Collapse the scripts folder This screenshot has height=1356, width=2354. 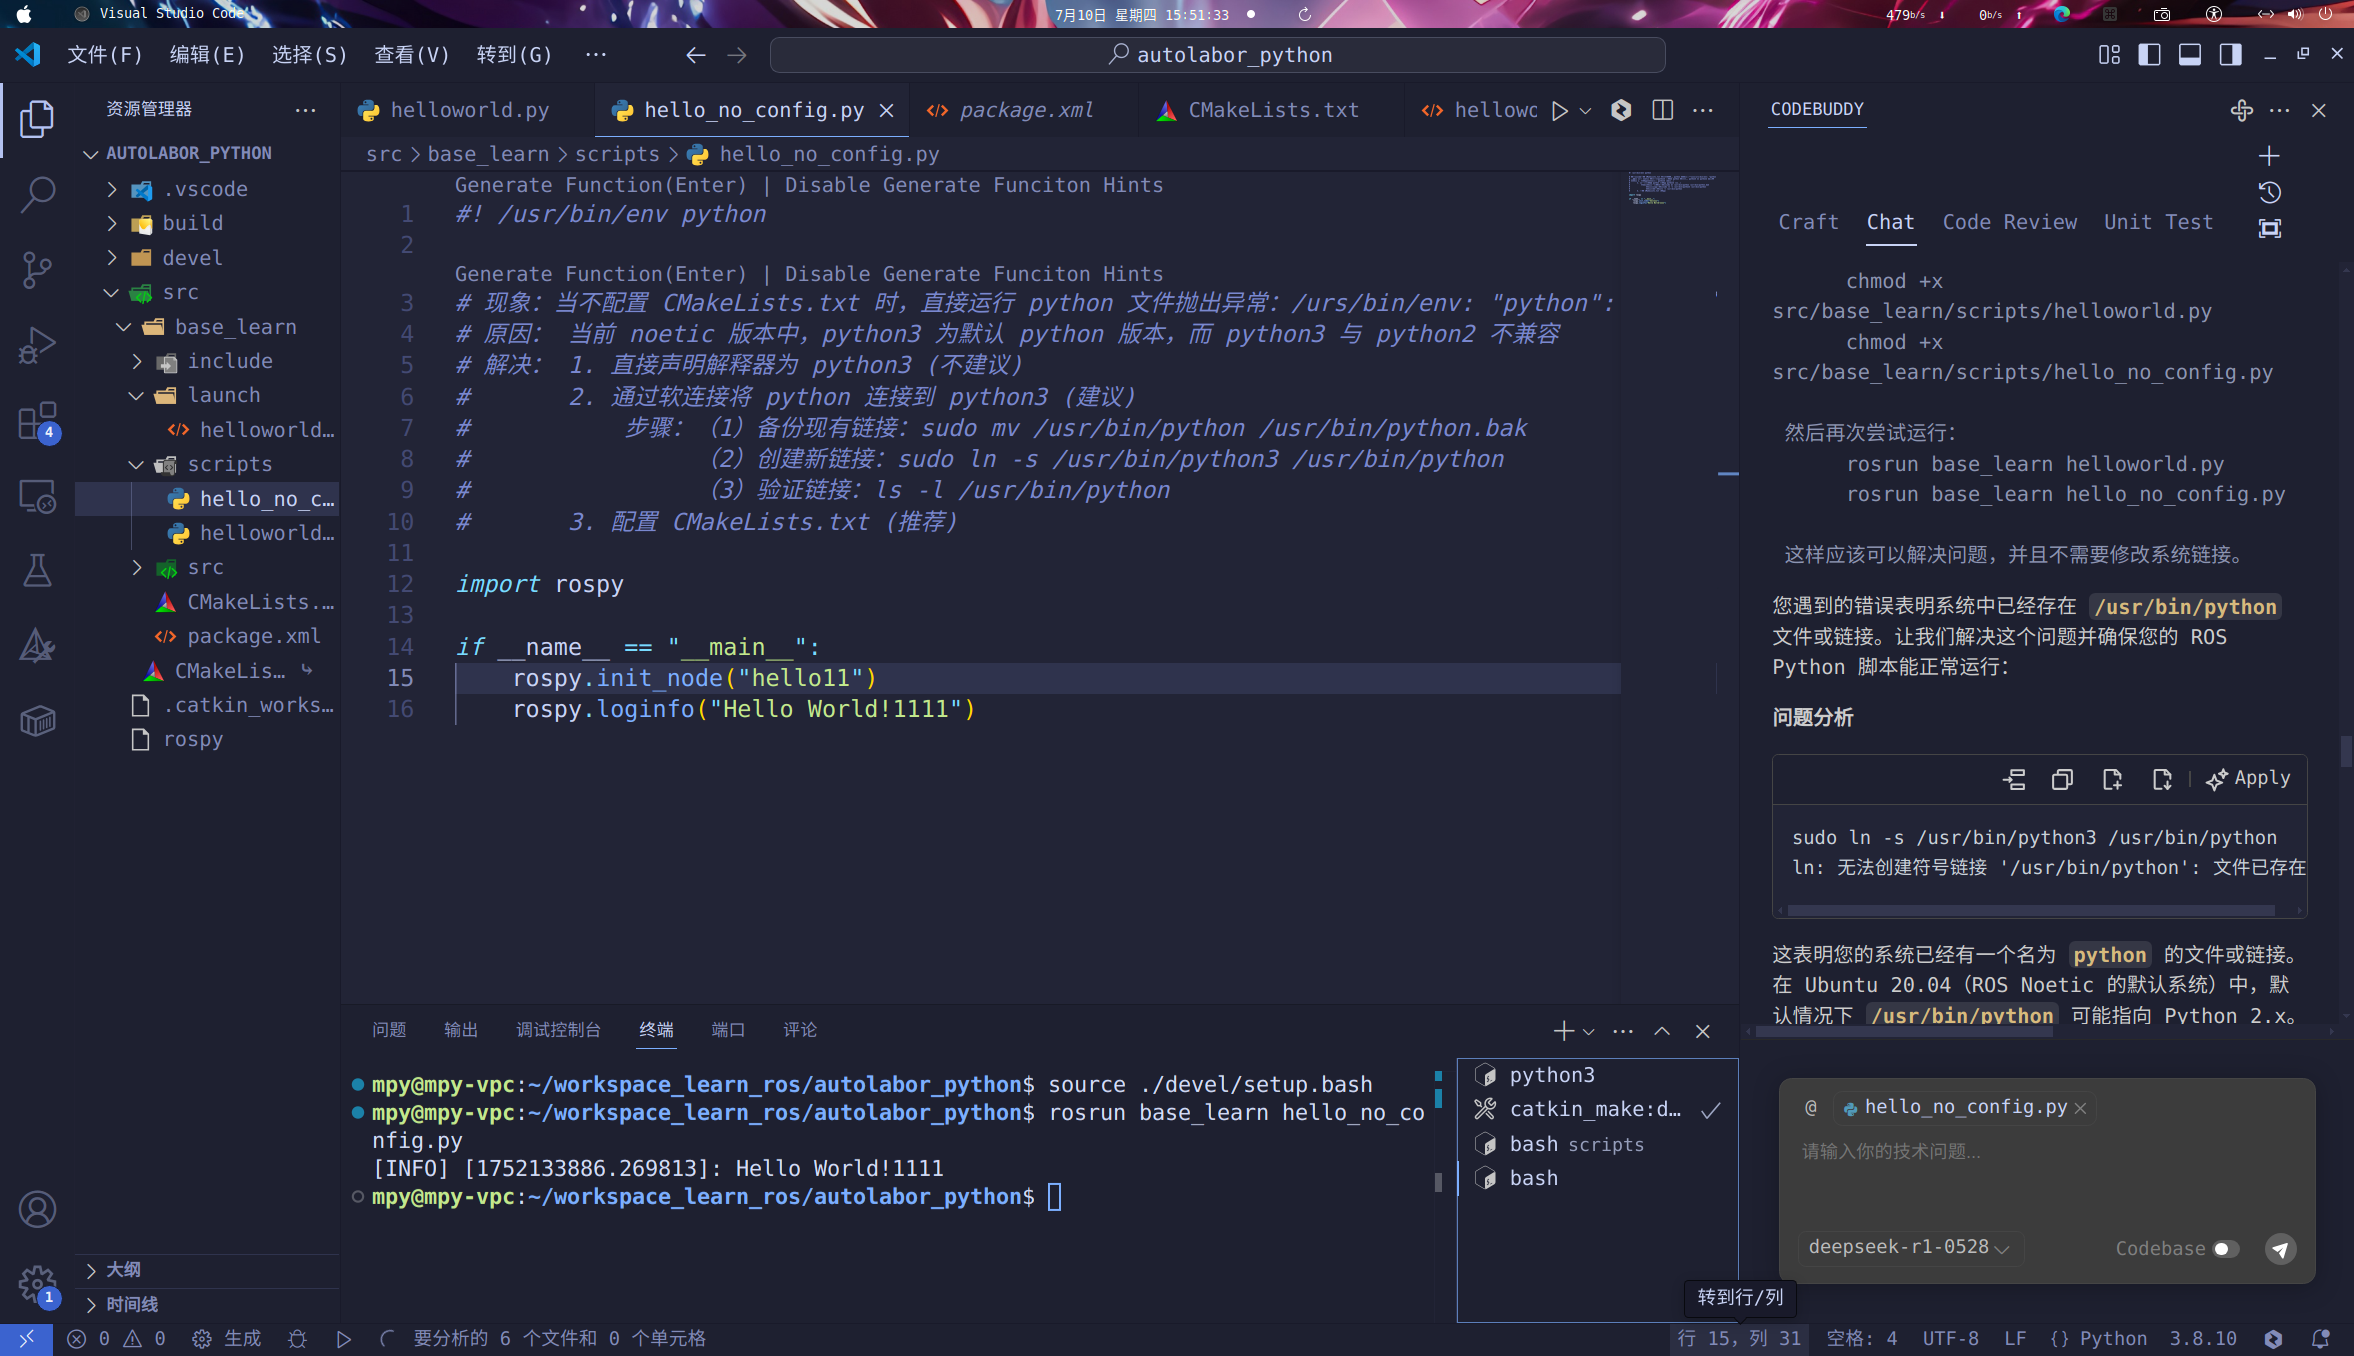229,464
